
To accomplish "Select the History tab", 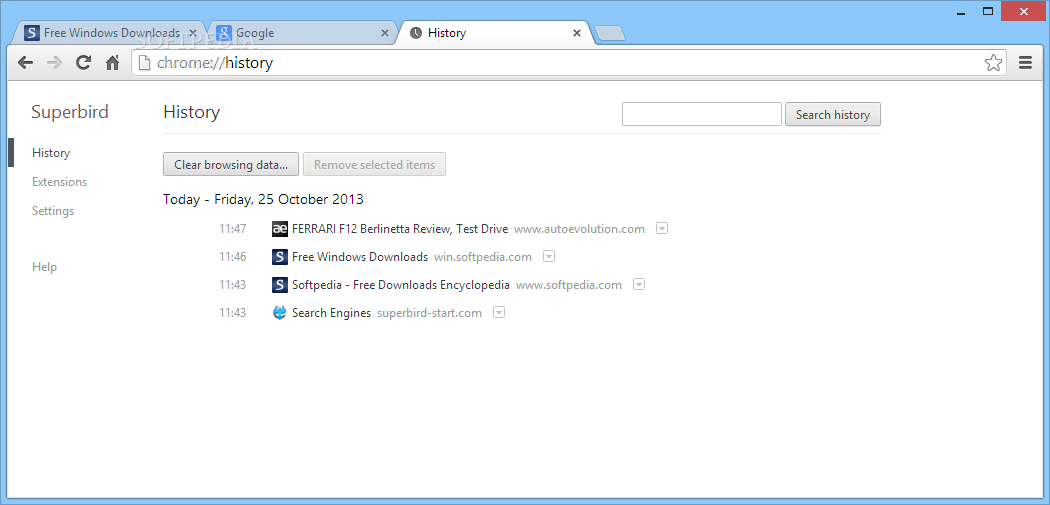I will coord(494,33).
